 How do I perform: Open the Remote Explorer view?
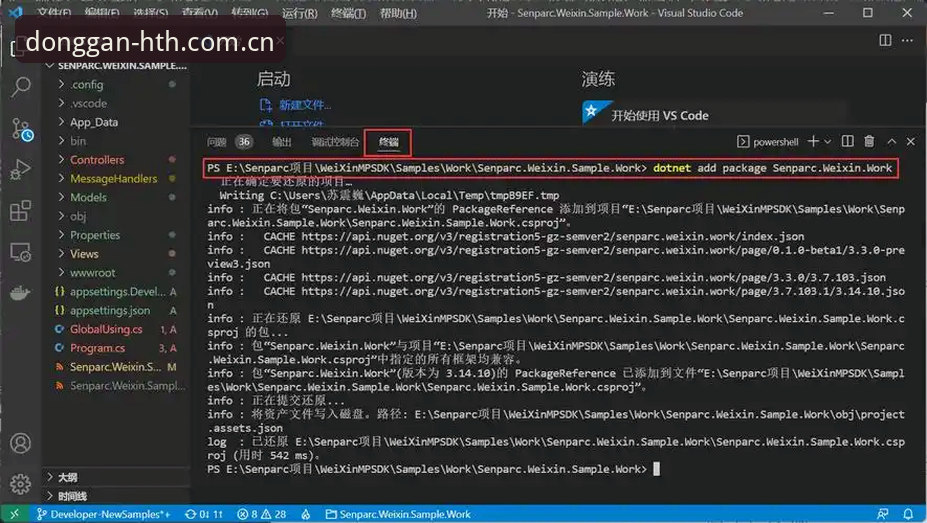pos(21,252)
